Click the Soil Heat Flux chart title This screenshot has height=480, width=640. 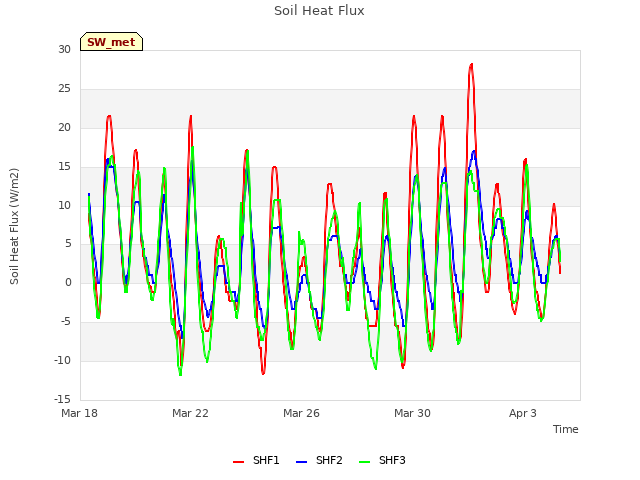coord(319,11)
